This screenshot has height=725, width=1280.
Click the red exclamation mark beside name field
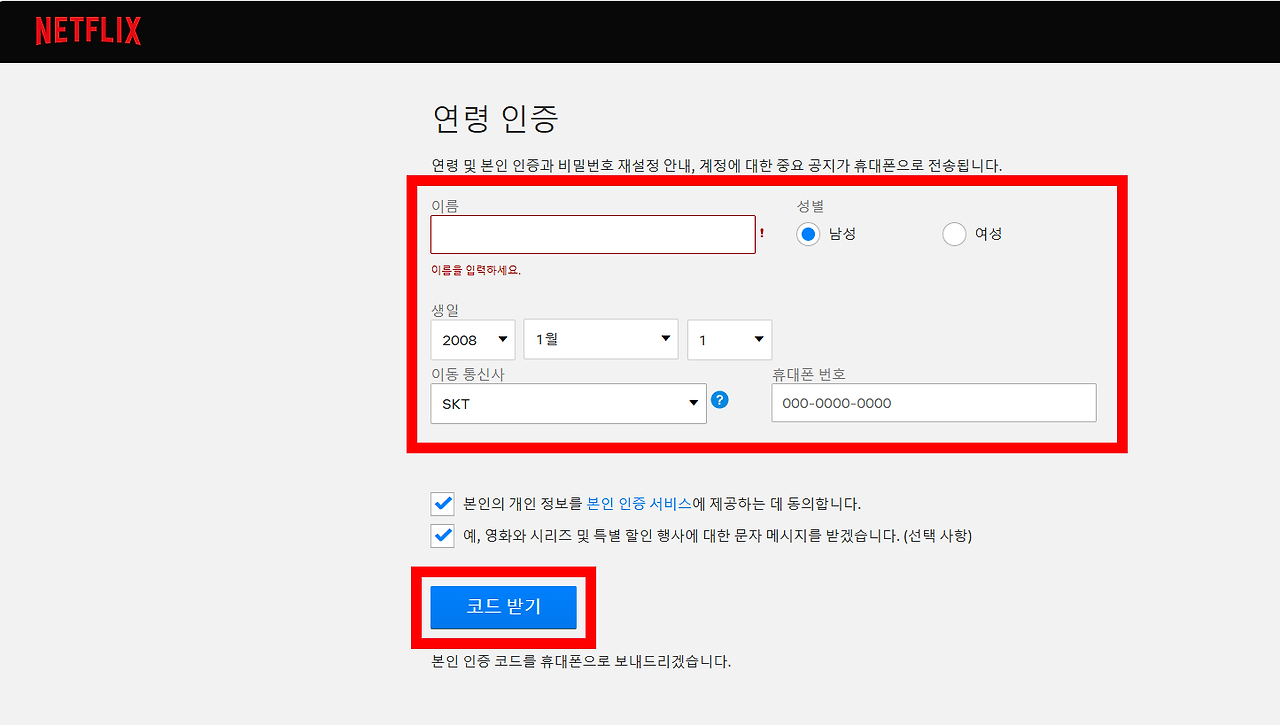point(761,234)
